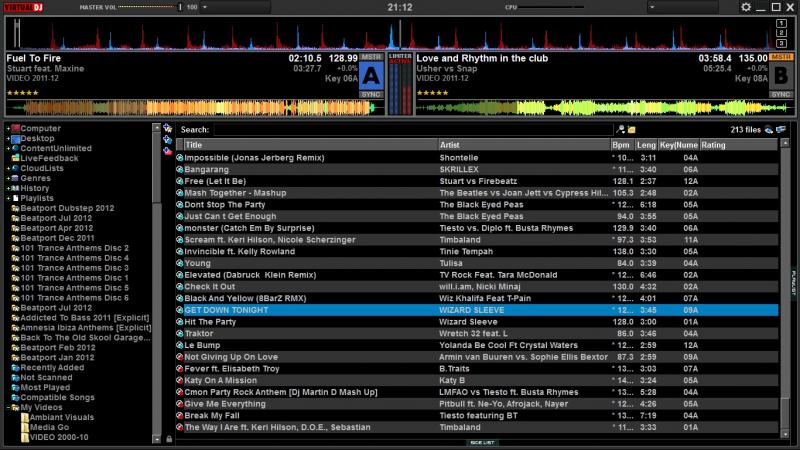Viewport: 800px width, 450px height.
Task: Expand the Desktop tree node
Action: 8,138
